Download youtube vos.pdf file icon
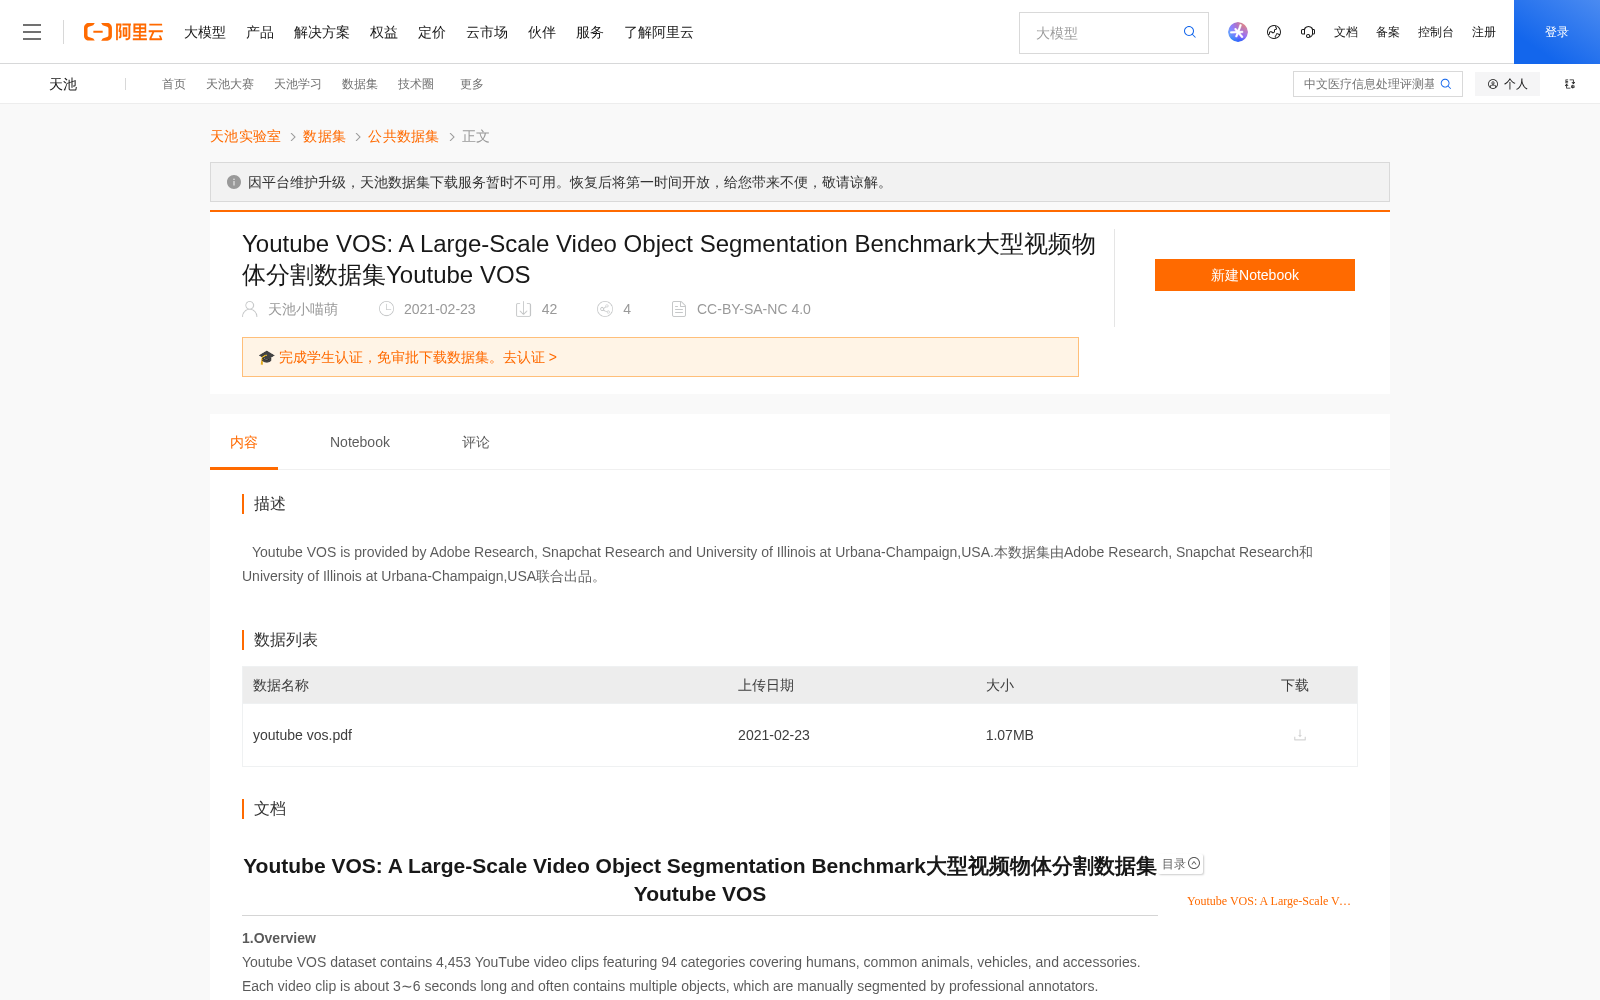The width and height of the screenshot is (1600, 1000). pos(1300,735)
